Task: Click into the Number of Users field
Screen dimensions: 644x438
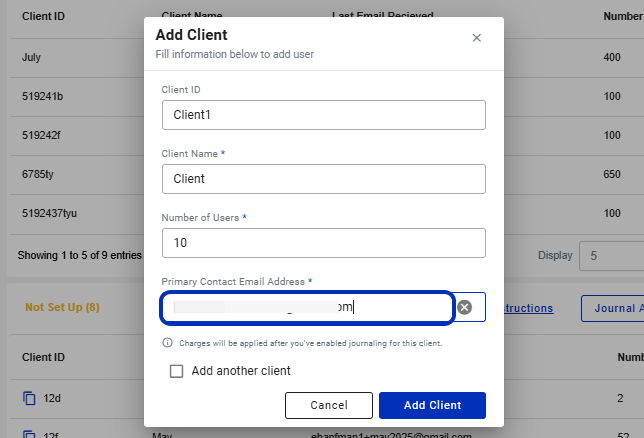Action: (x=324, y=243)
